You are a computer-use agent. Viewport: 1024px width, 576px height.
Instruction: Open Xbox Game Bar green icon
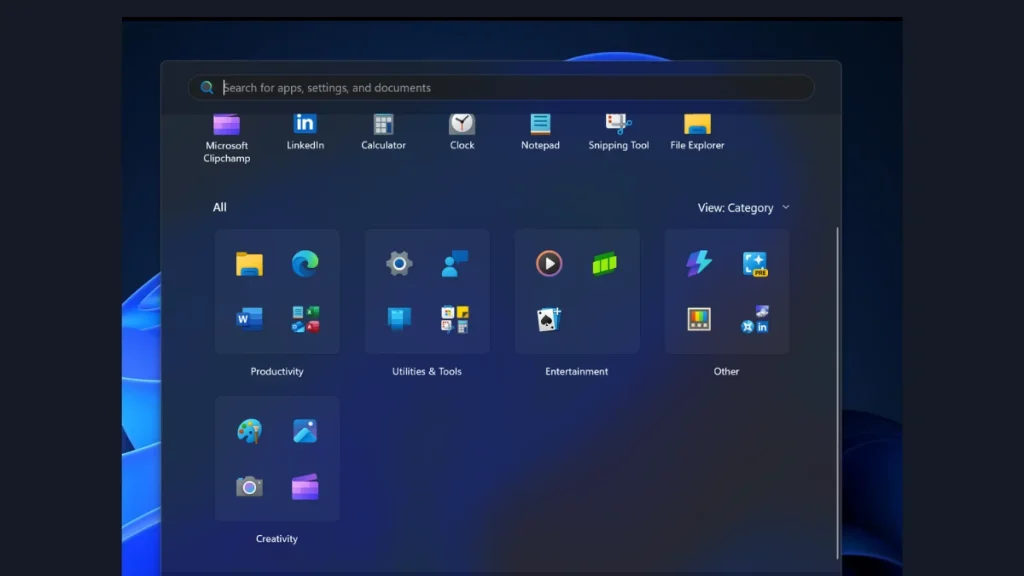[605, 264]
